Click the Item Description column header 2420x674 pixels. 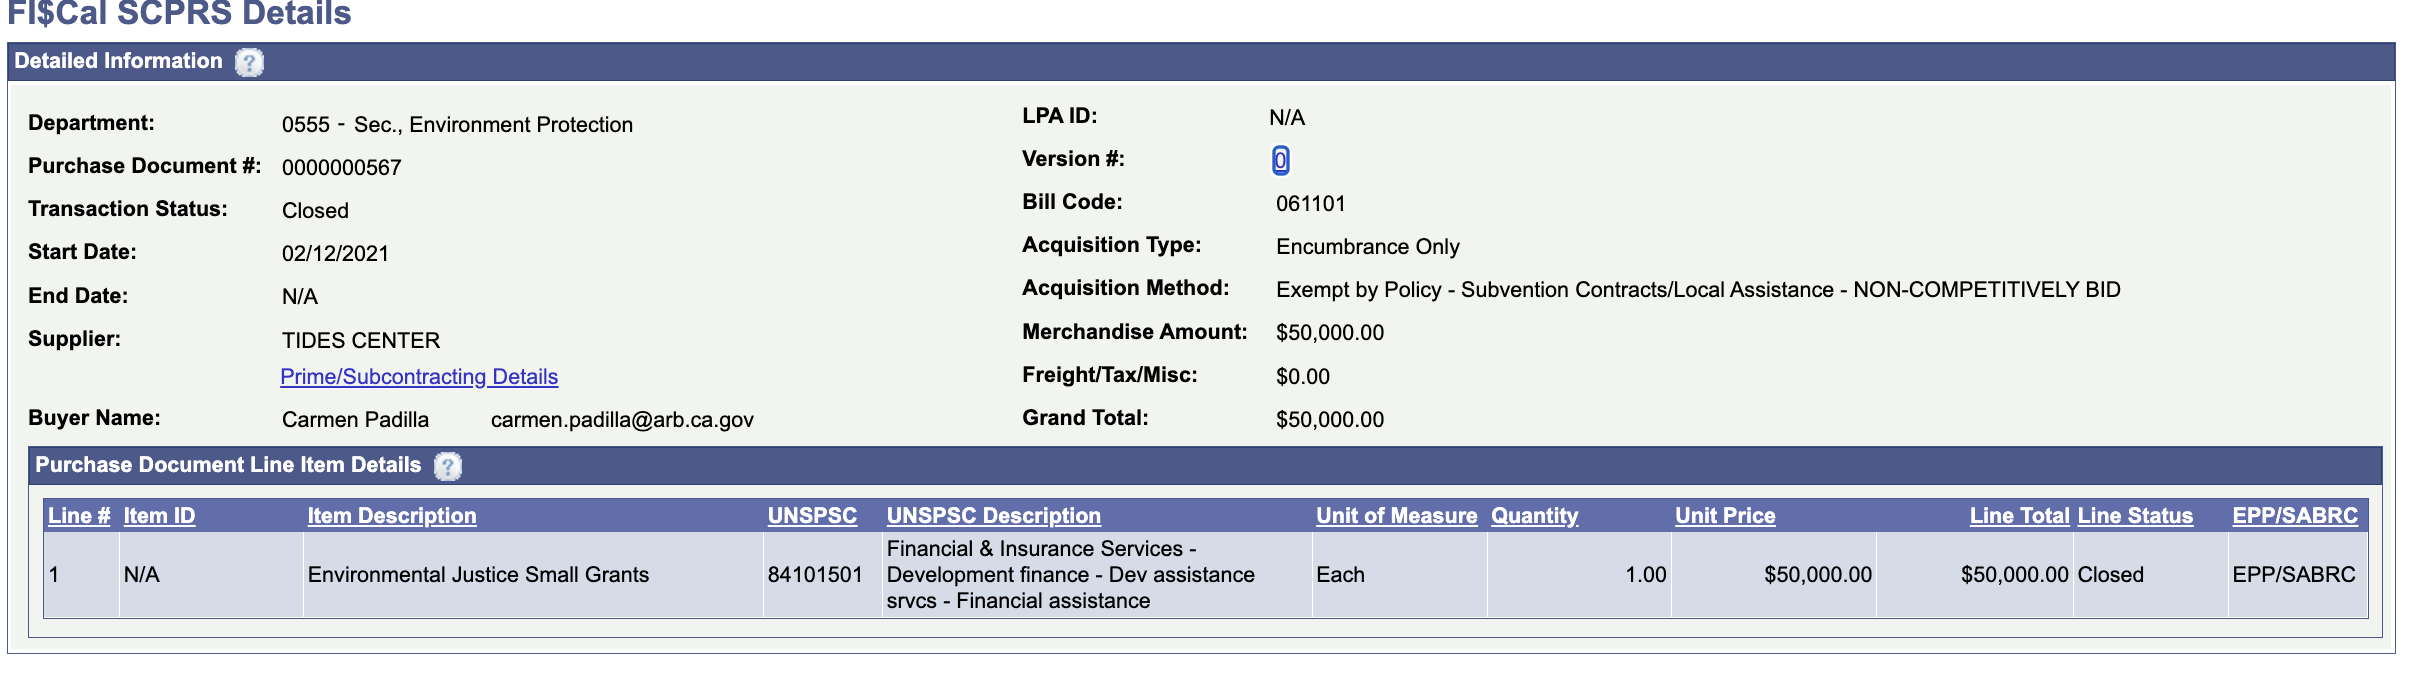[392, 516]
